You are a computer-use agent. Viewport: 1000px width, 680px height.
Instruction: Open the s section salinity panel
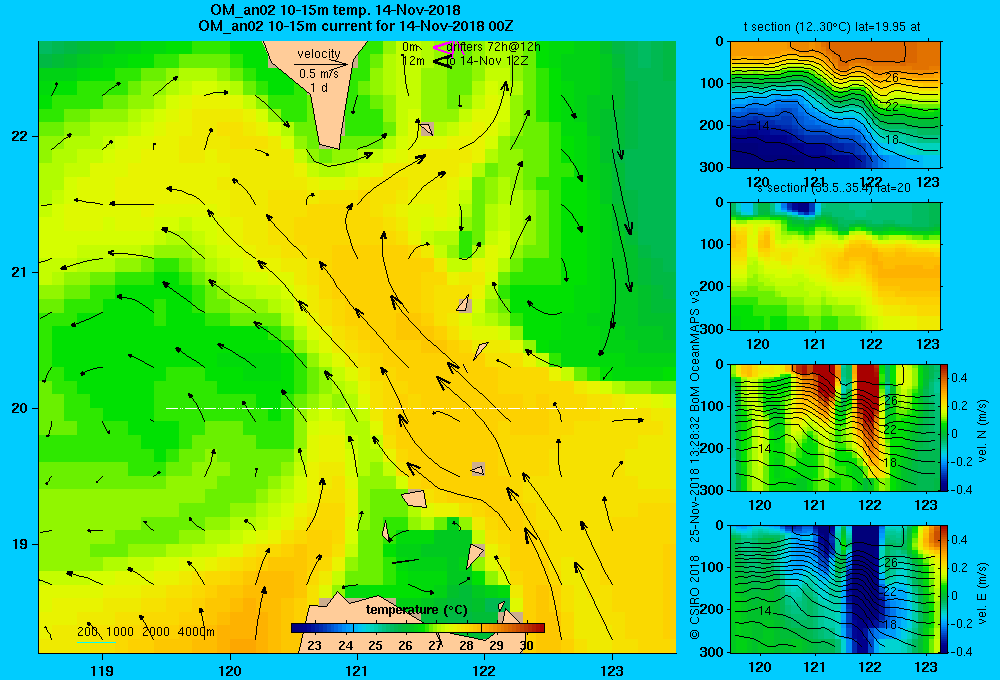pyautogui.click(x=835, y=266)
